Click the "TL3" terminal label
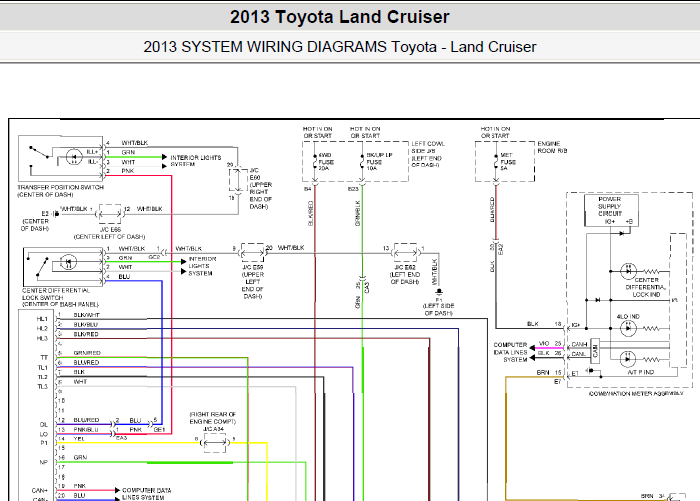This screenshot has width=700, height=501. 42,387
